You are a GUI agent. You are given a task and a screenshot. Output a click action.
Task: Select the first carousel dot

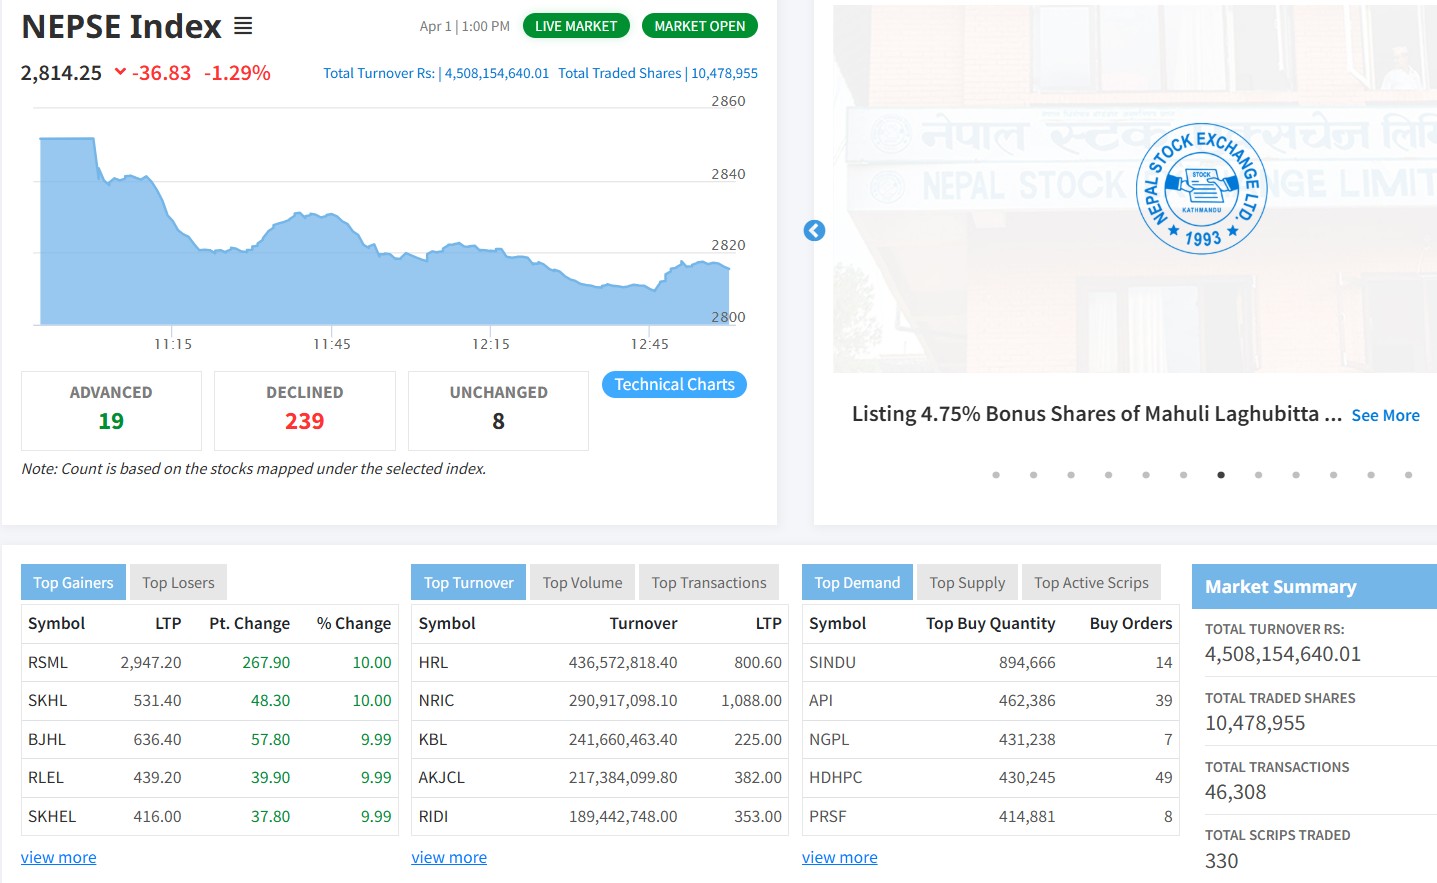click(996, 475)
